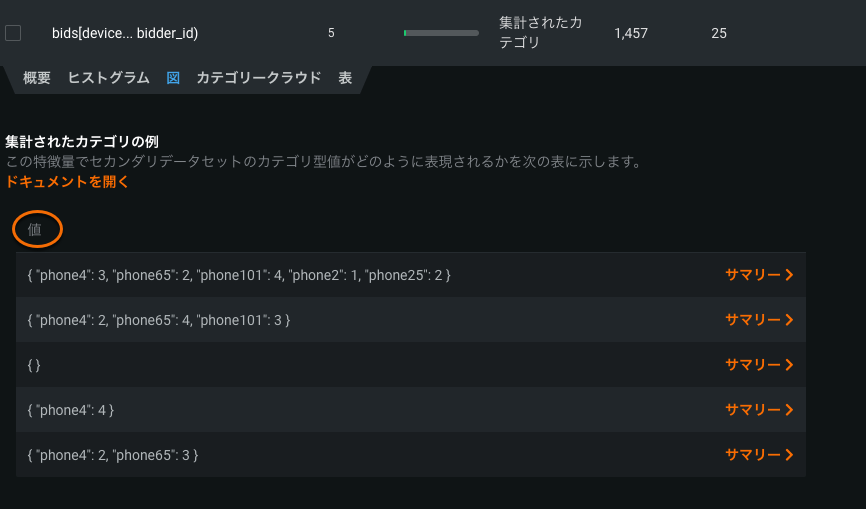Click chevron arrow in third サマリー row

click(x=790, y=365)
